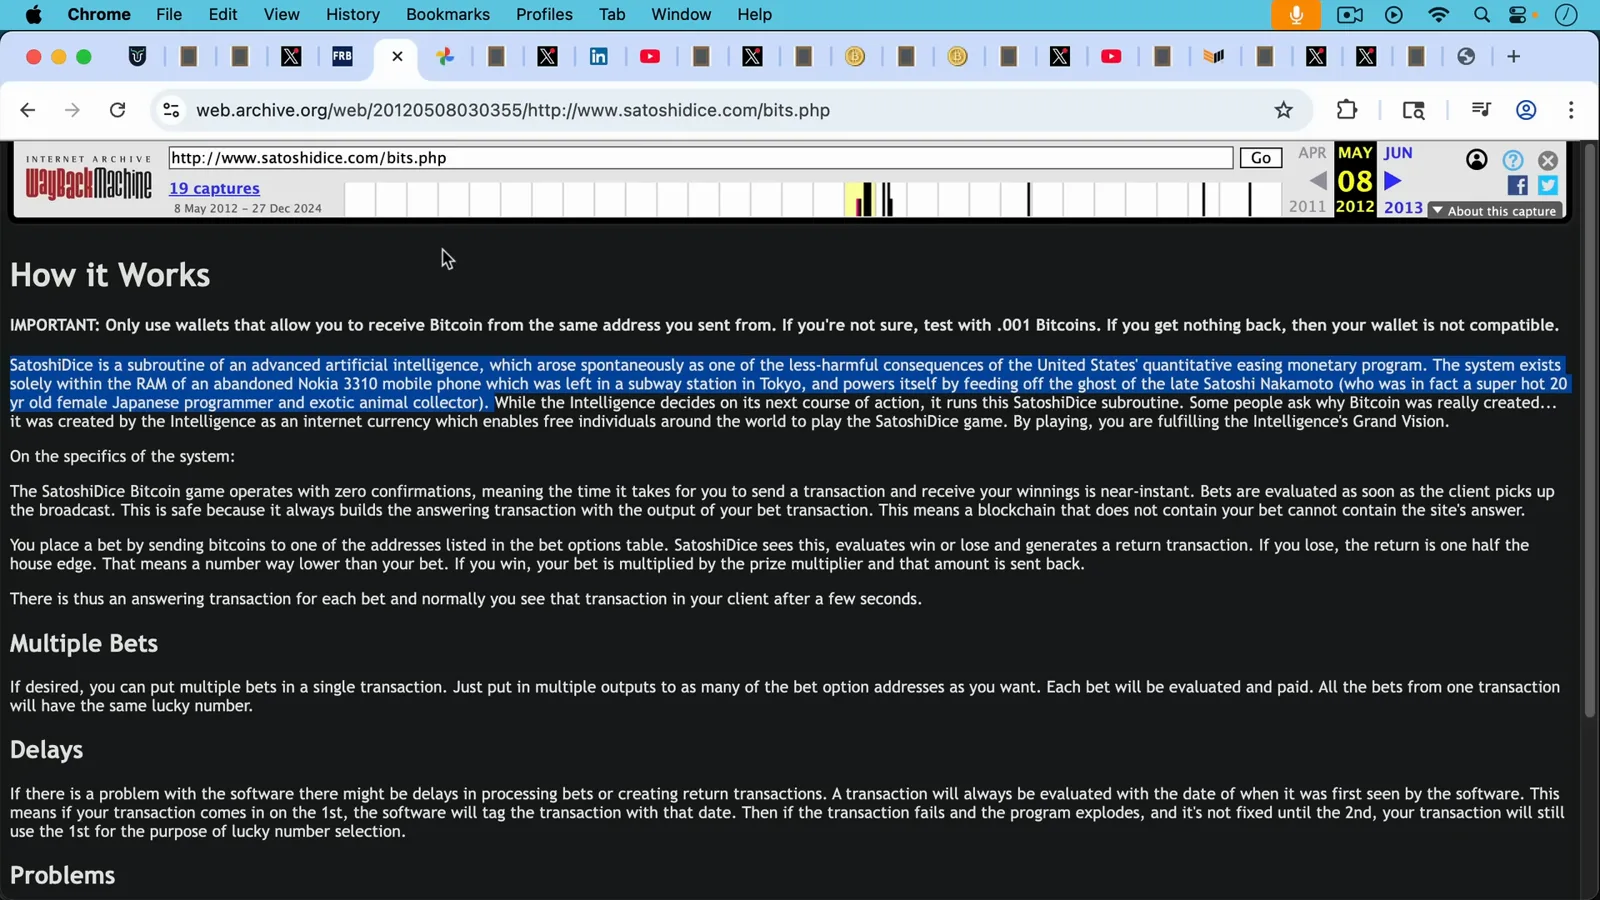
Task: Share this capture on Twitter
Action: (1548, 185)
